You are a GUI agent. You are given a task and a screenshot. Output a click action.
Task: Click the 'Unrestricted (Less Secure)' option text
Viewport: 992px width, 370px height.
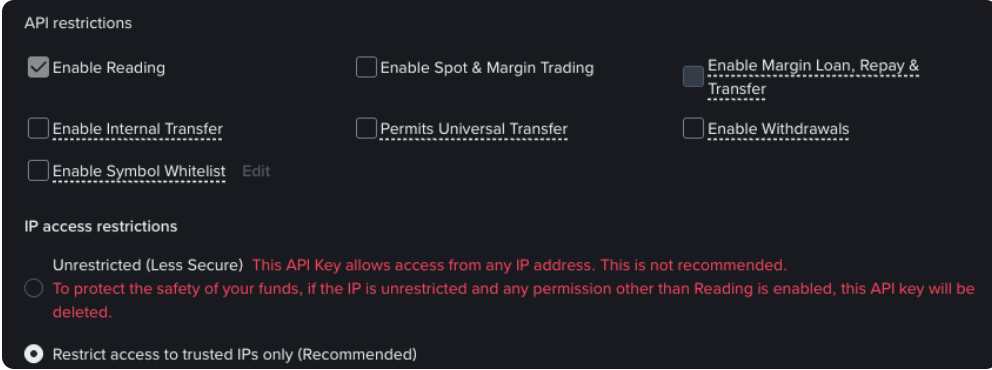[148, 265]
